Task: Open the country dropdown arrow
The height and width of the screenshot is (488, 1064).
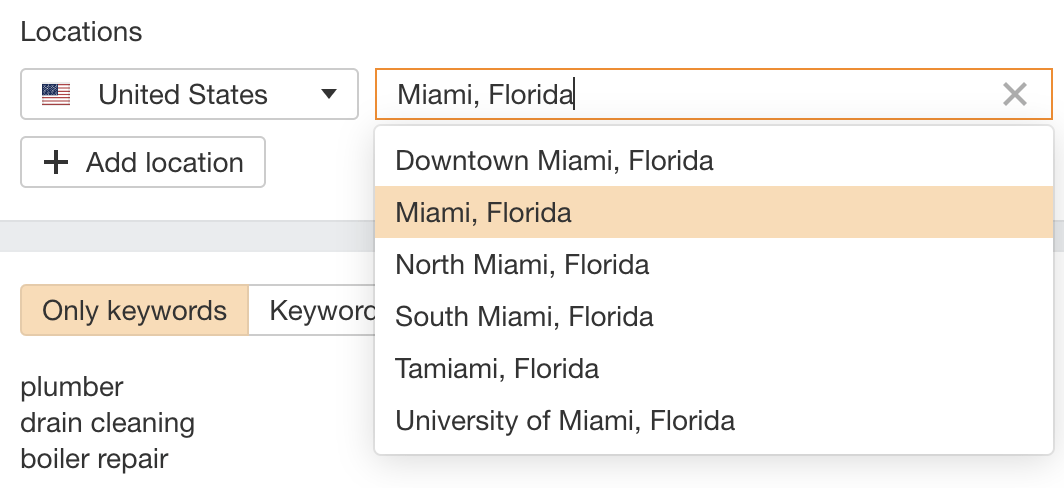Action: pos(328,94)
